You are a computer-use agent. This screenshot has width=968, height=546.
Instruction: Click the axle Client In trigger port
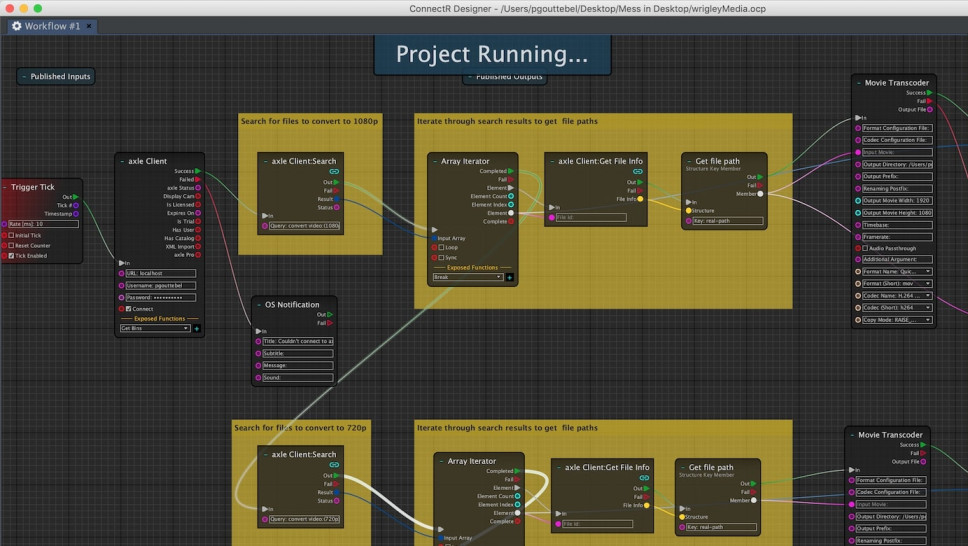tap(122, 263)
